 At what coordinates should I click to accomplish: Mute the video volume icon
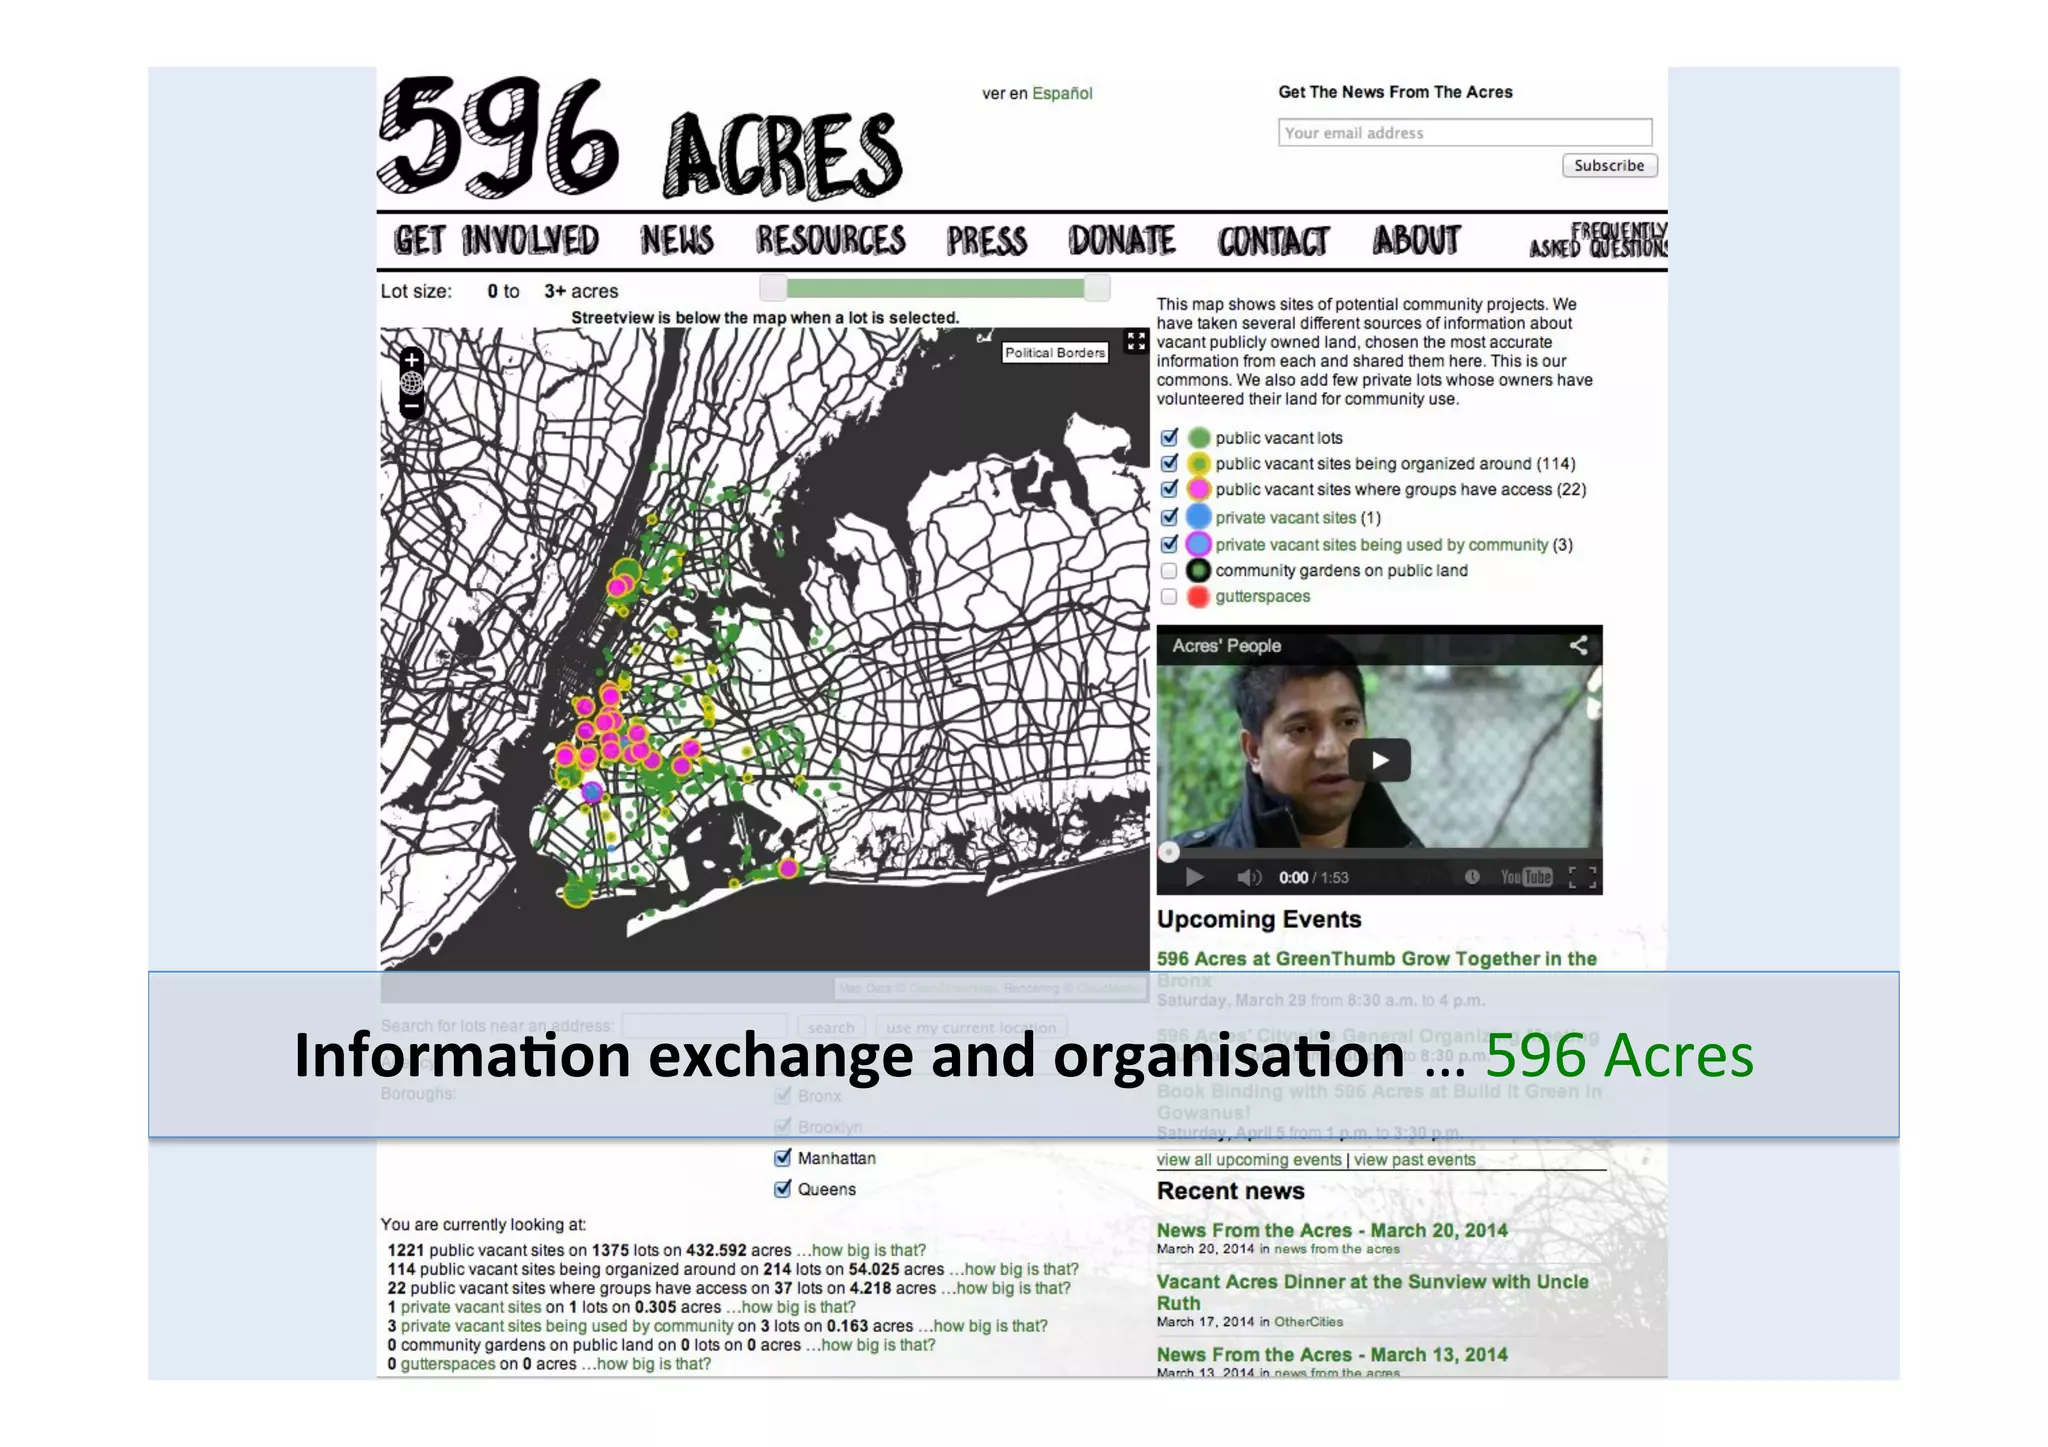[1248, 878]
